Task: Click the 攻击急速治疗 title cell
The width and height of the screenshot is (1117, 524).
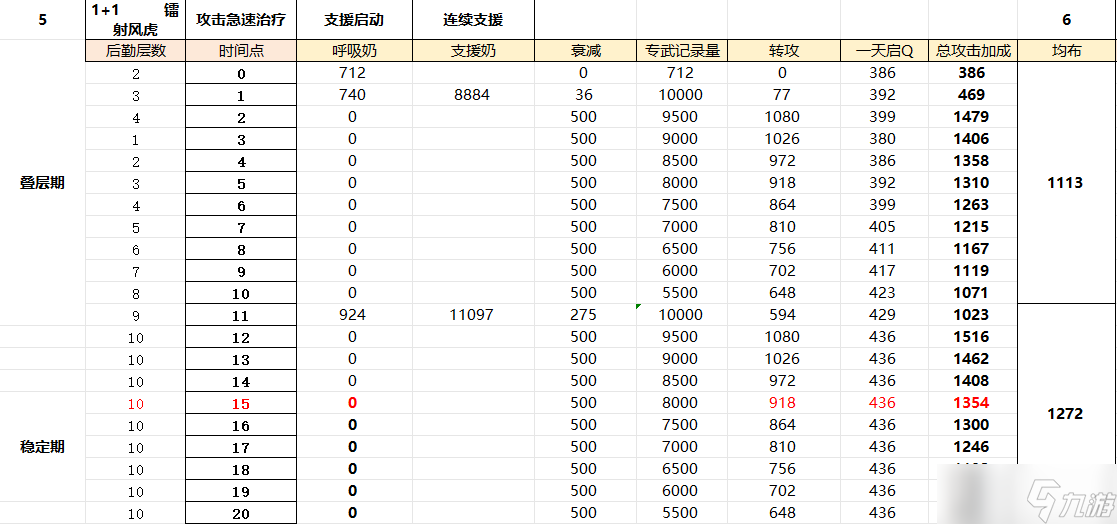Action: (x=241, y=19)
